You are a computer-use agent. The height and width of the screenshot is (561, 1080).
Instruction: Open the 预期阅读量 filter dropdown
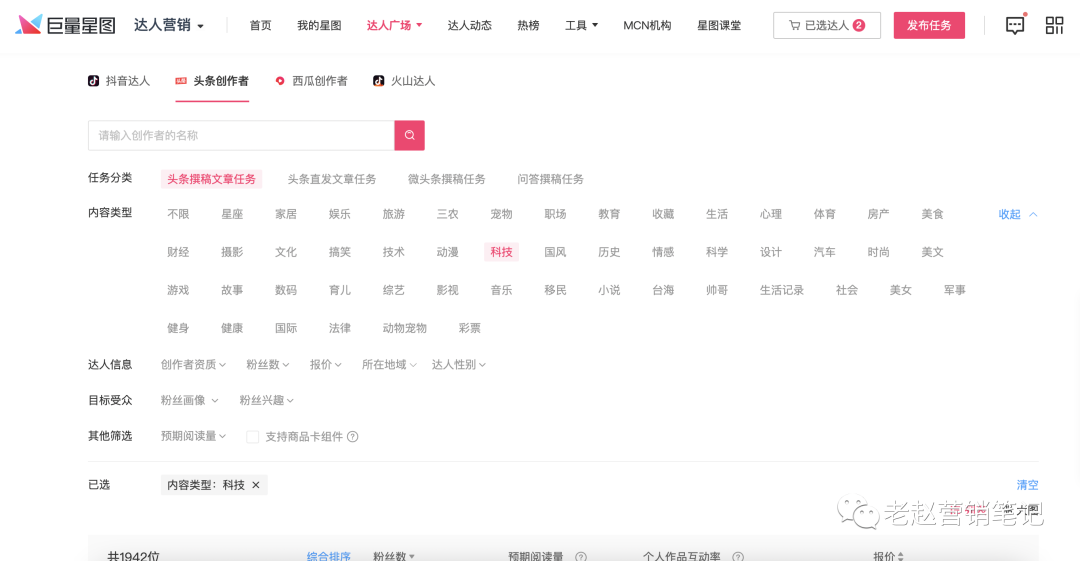click(x=193, y=436)
